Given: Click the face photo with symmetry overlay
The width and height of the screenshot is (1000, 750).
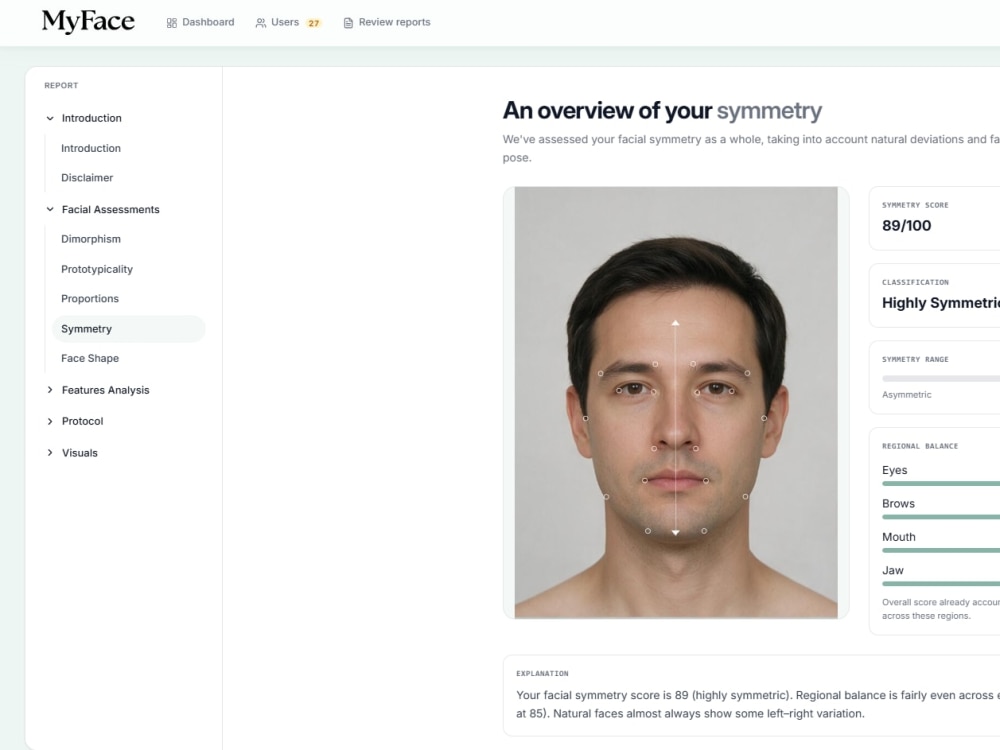Looking at the screenshot, I should coord(676,402).
